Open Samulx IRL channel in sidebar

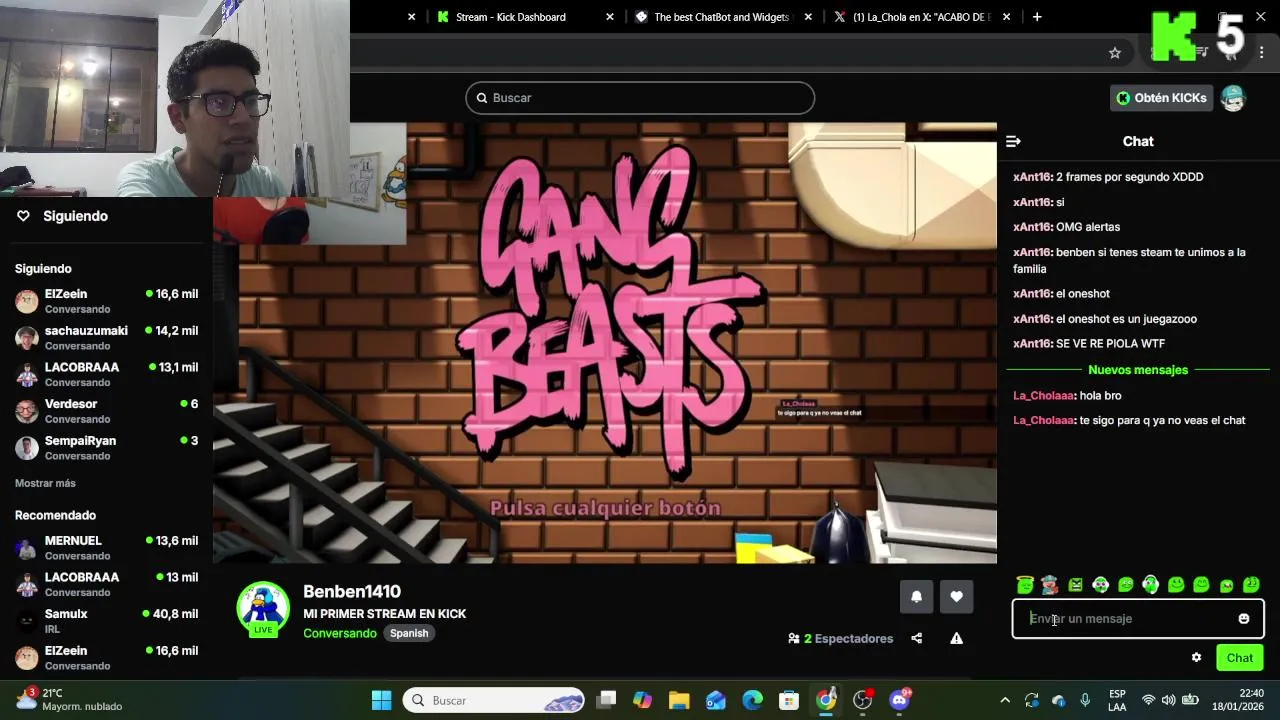pos(107,621)
